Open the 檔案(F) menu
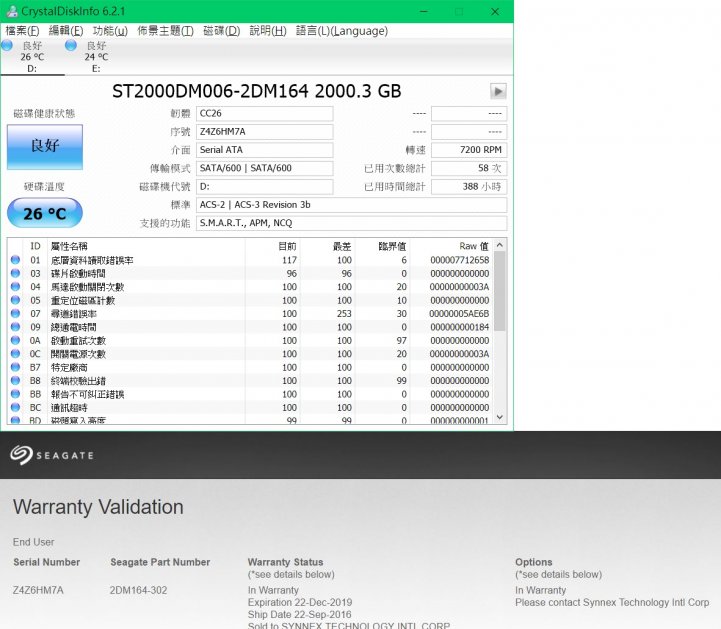Viewport: 721px width, 629px height. click(x=22, y=31)
